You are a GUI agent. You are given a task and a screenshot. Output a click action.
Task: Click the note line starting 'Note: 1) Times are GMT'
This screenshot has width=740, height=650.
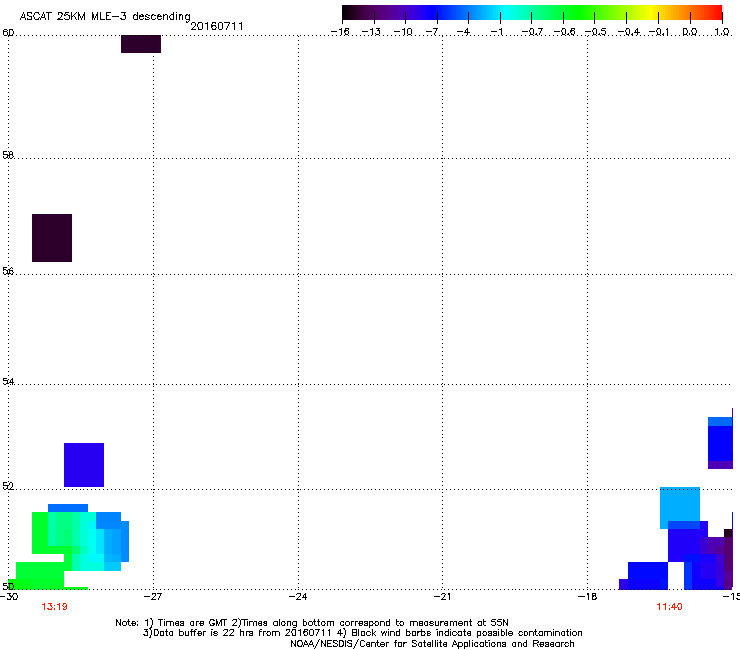click(312, 623)
